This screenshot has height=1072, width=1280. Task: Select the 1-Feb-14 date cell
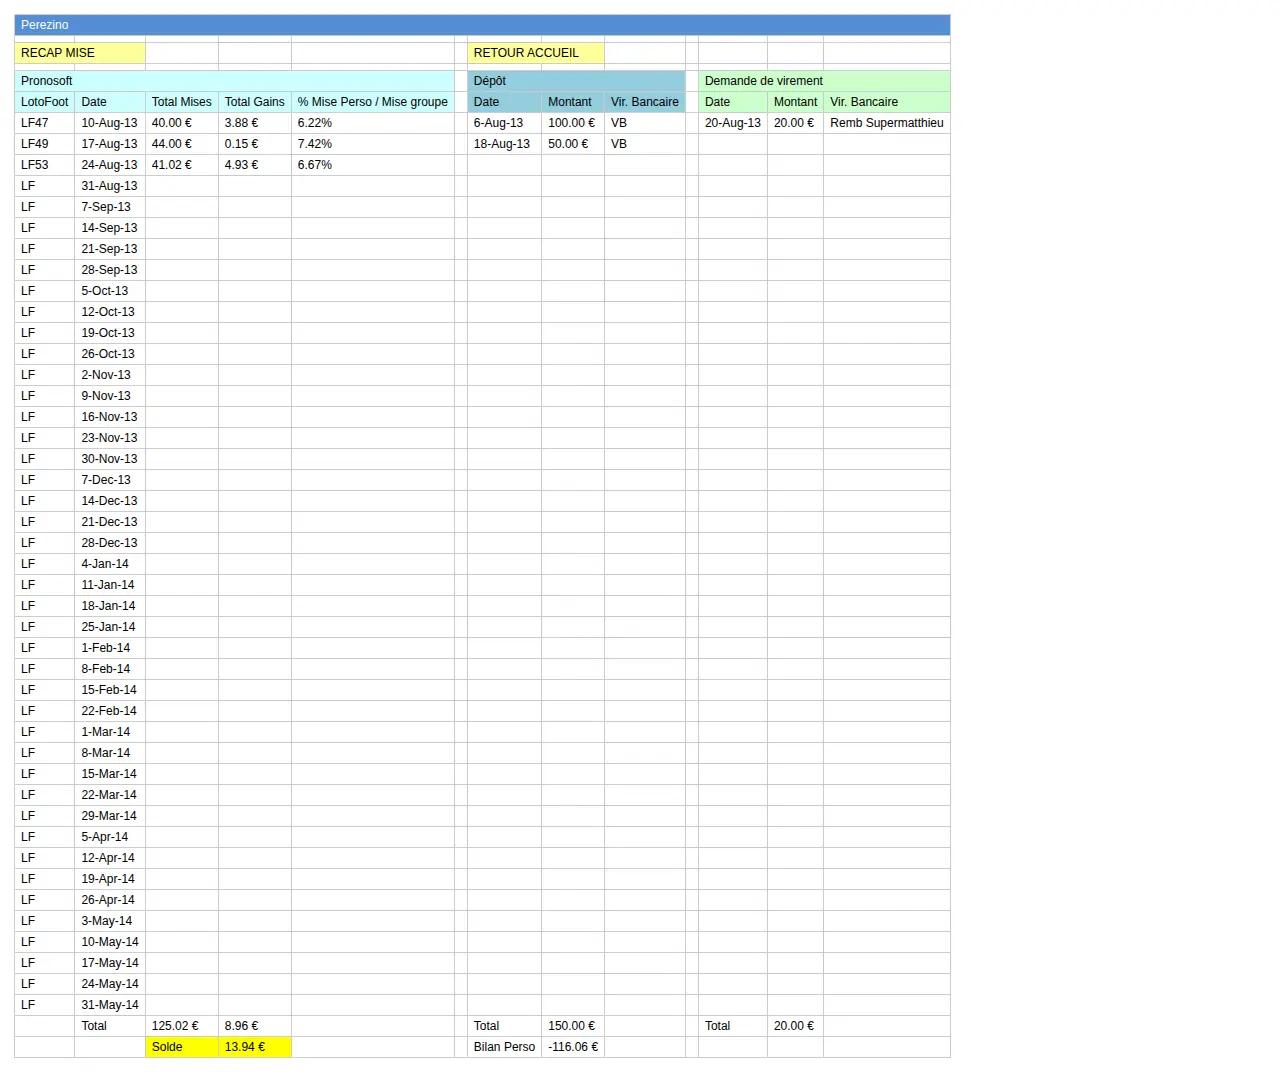coord(110,648)
